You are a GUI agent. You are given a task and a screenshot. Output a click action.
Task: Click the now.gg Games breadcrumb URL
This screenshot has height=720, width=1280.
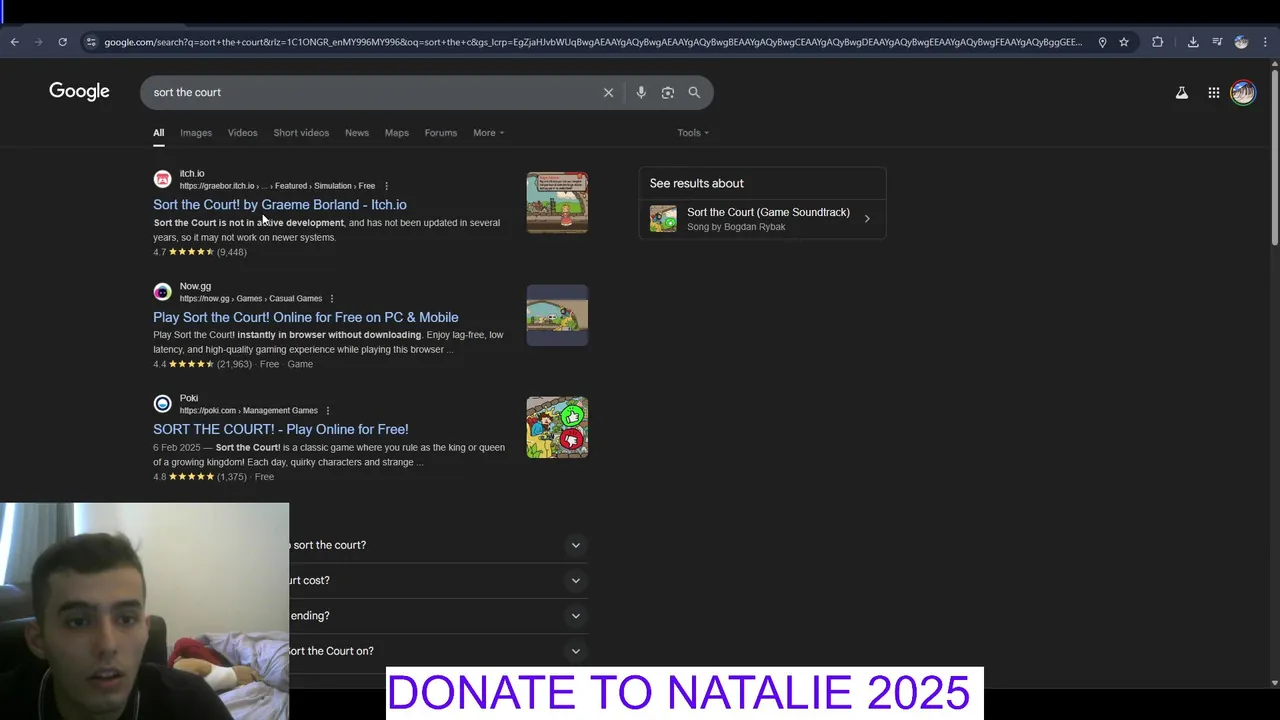tap(251, 298)
